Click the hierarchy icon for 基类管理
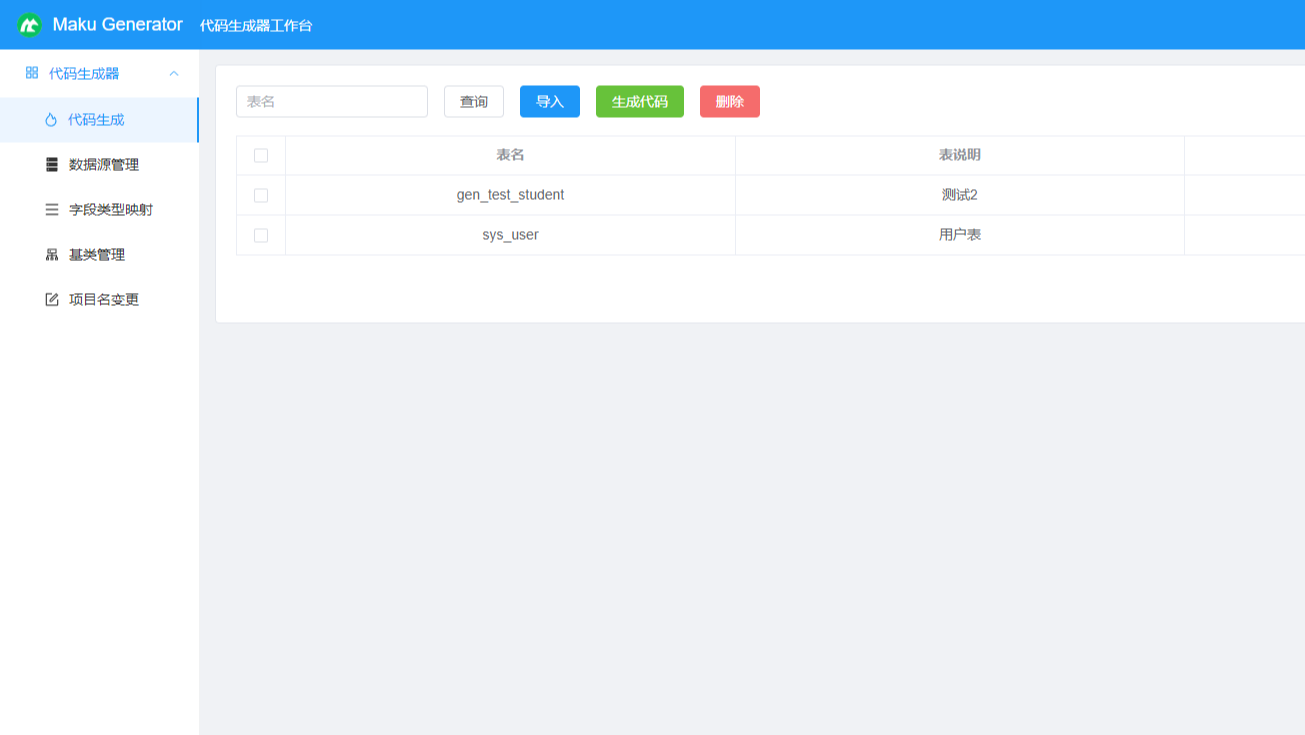The width and height of the screenshot is (1305, 735). (52, 255)
